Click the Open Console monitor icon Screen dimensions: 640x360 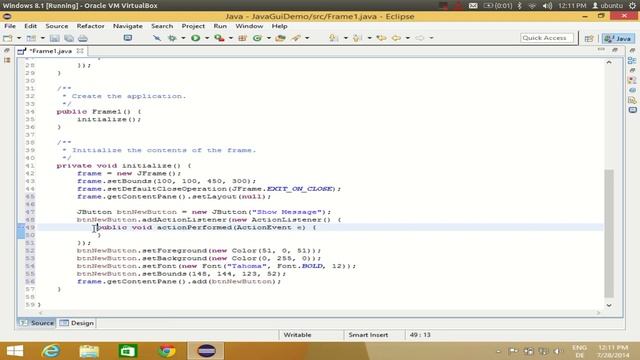[x=128, y=38]
